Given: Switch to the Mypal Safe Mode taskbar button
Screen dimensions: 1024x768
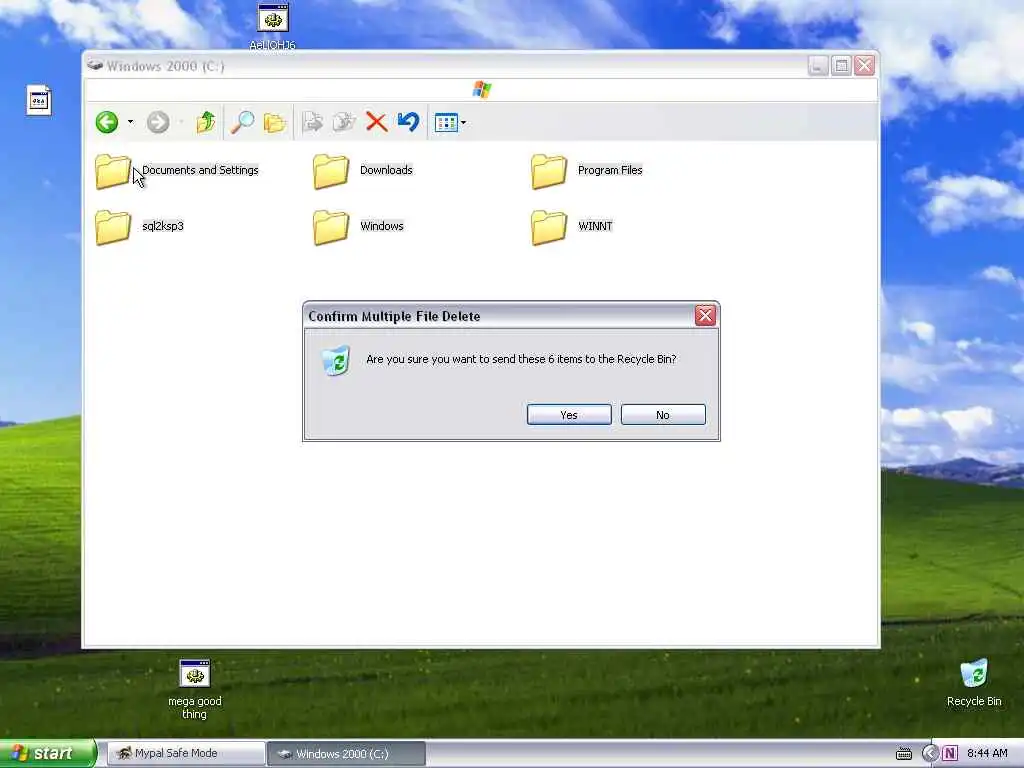Looking at the screenshot, I should 186,754.
